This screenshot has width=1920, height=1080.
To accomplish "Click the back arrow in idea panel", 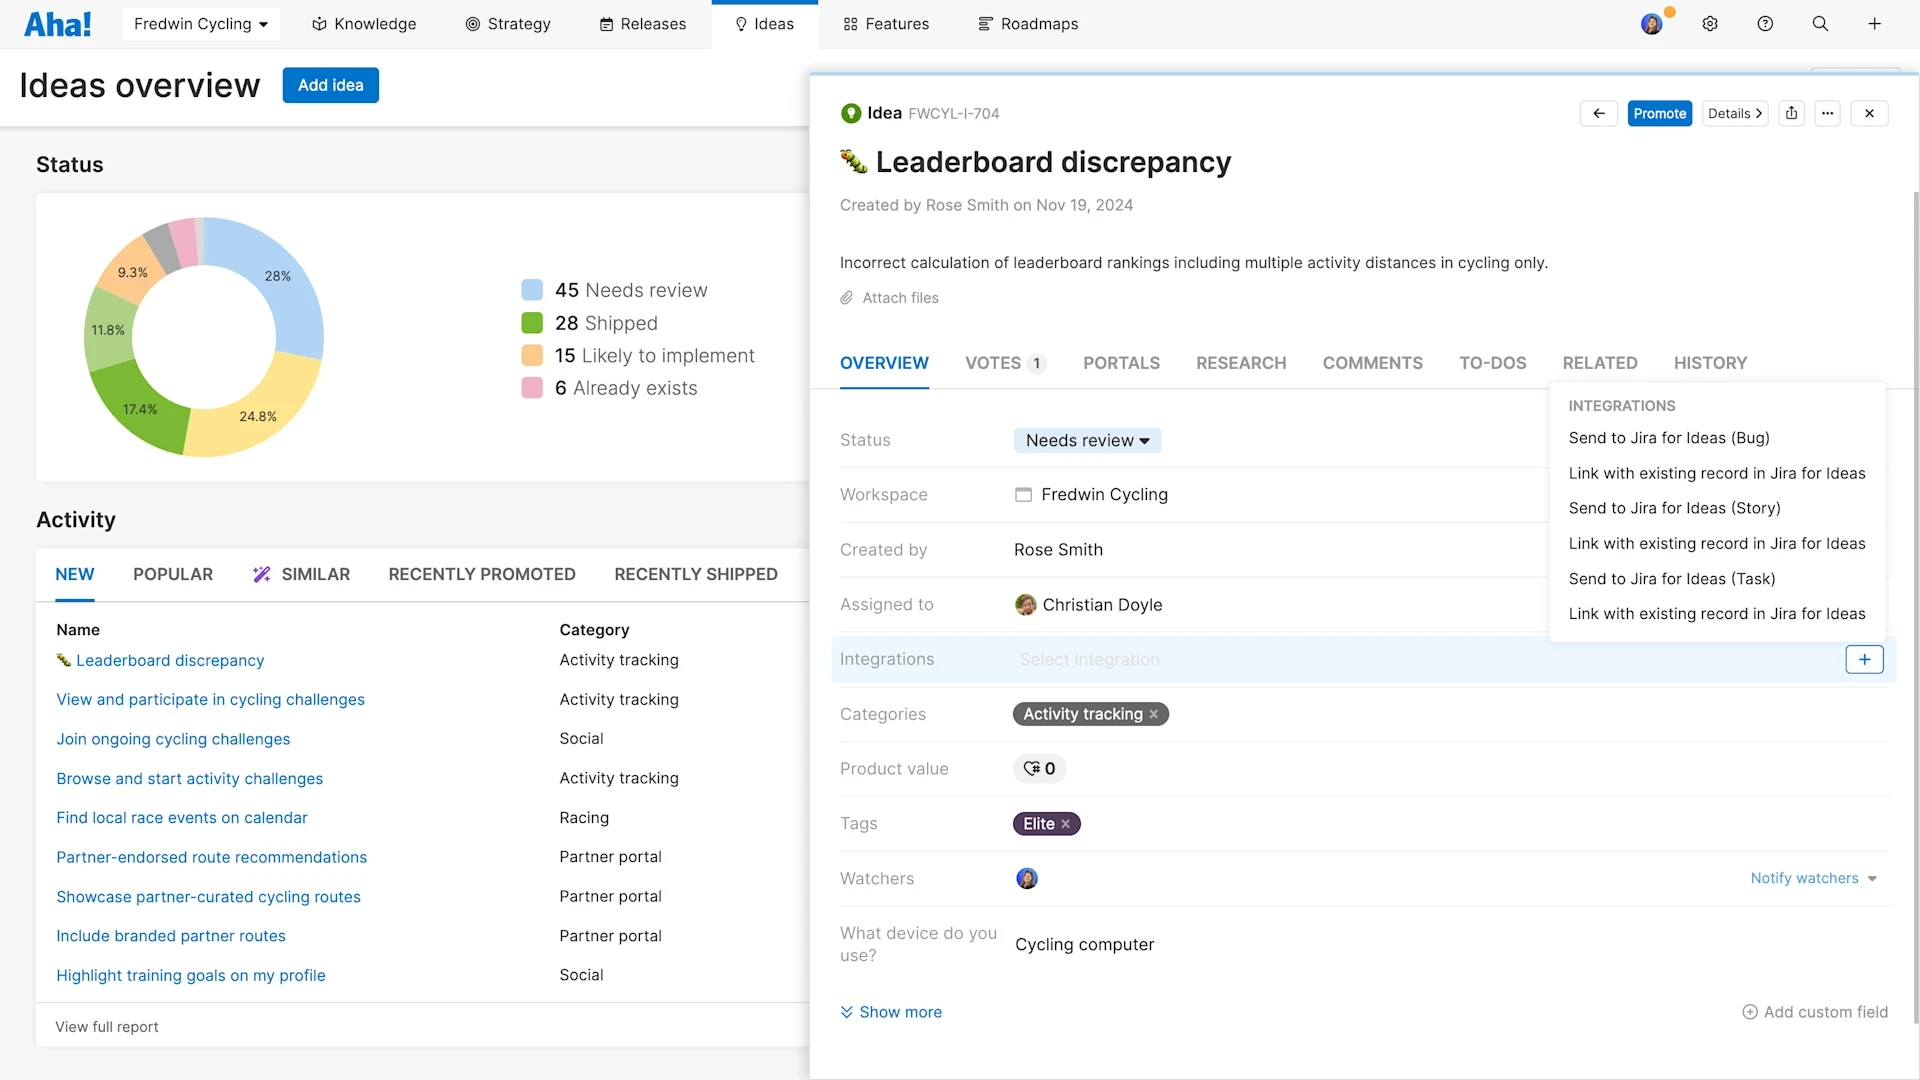I will pyautogui.click(x=1598, y=113).
